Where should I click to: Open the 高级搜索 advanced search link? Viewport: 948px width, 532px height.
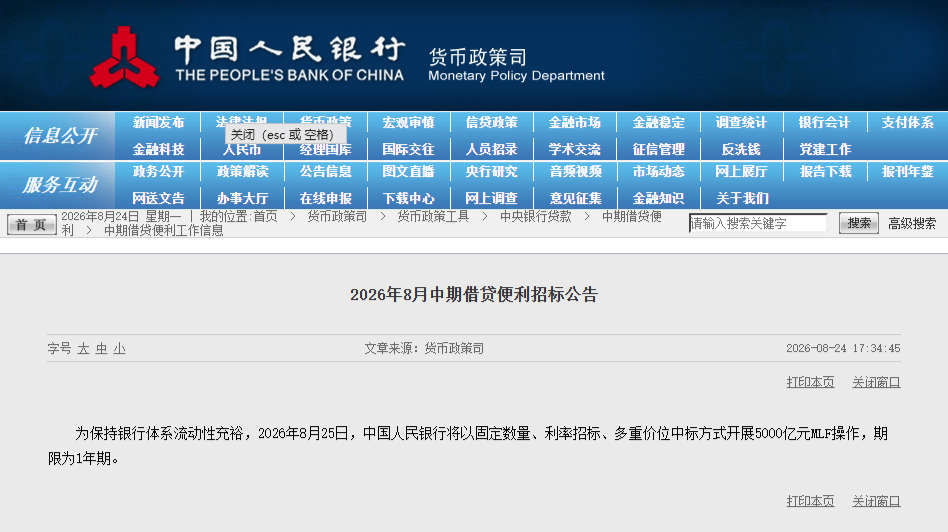point(912,224)
